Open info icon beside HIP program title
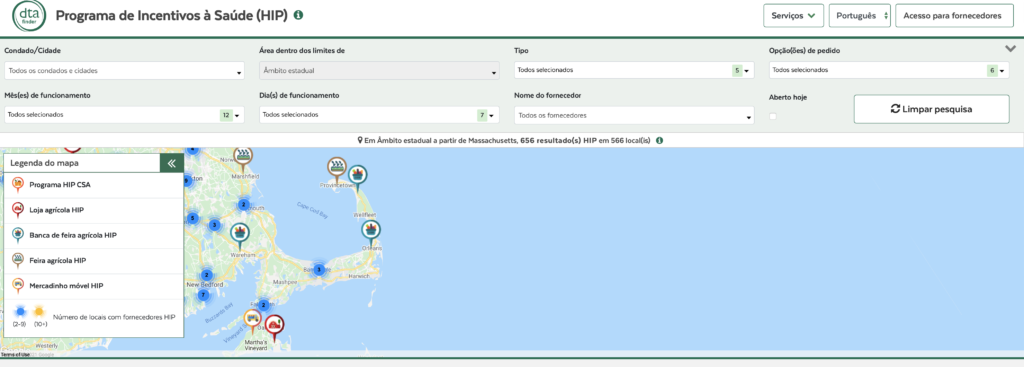Image resolution: width=1024 pixels, height=367 pixels. pos(298,15)
